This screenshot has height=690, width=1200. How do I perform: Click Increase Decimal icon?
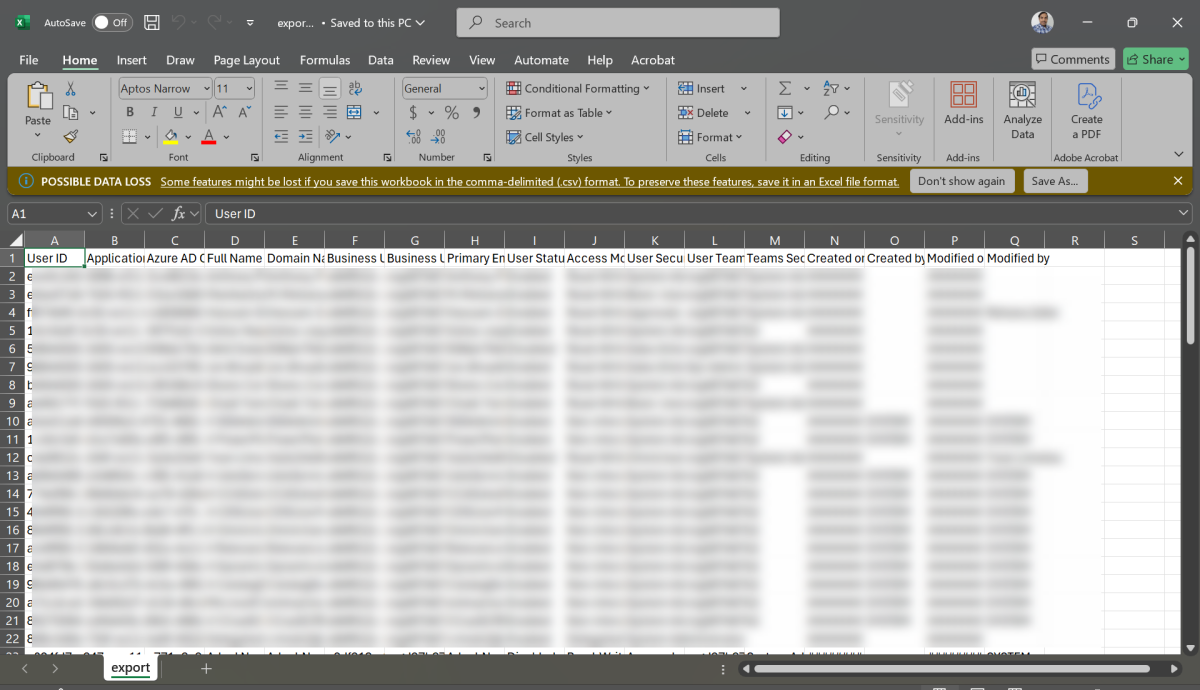click(414, 137)
